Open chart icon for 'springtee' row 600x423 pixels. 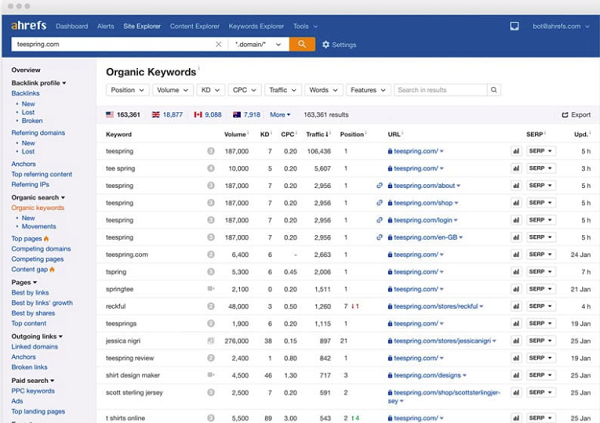(516, 289)
